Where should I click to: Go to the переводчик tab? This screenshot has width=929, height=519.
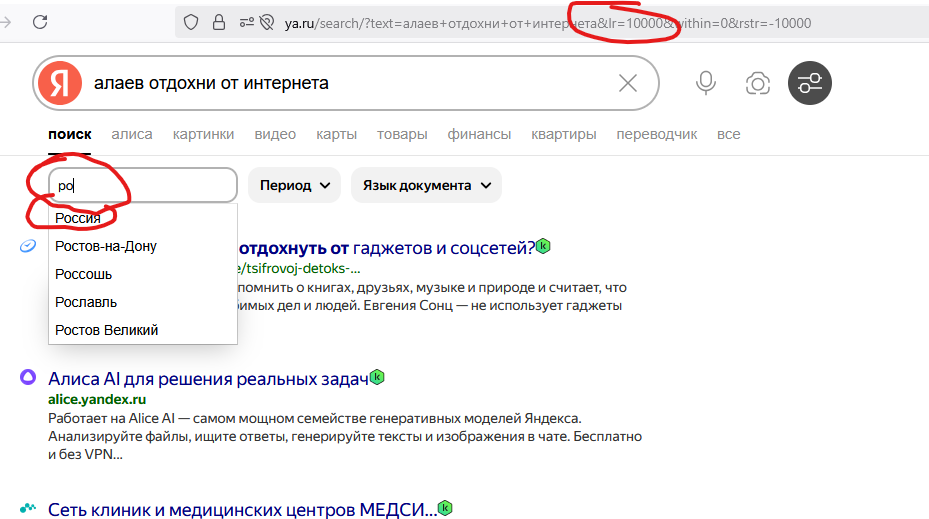(x=657, y=134)
